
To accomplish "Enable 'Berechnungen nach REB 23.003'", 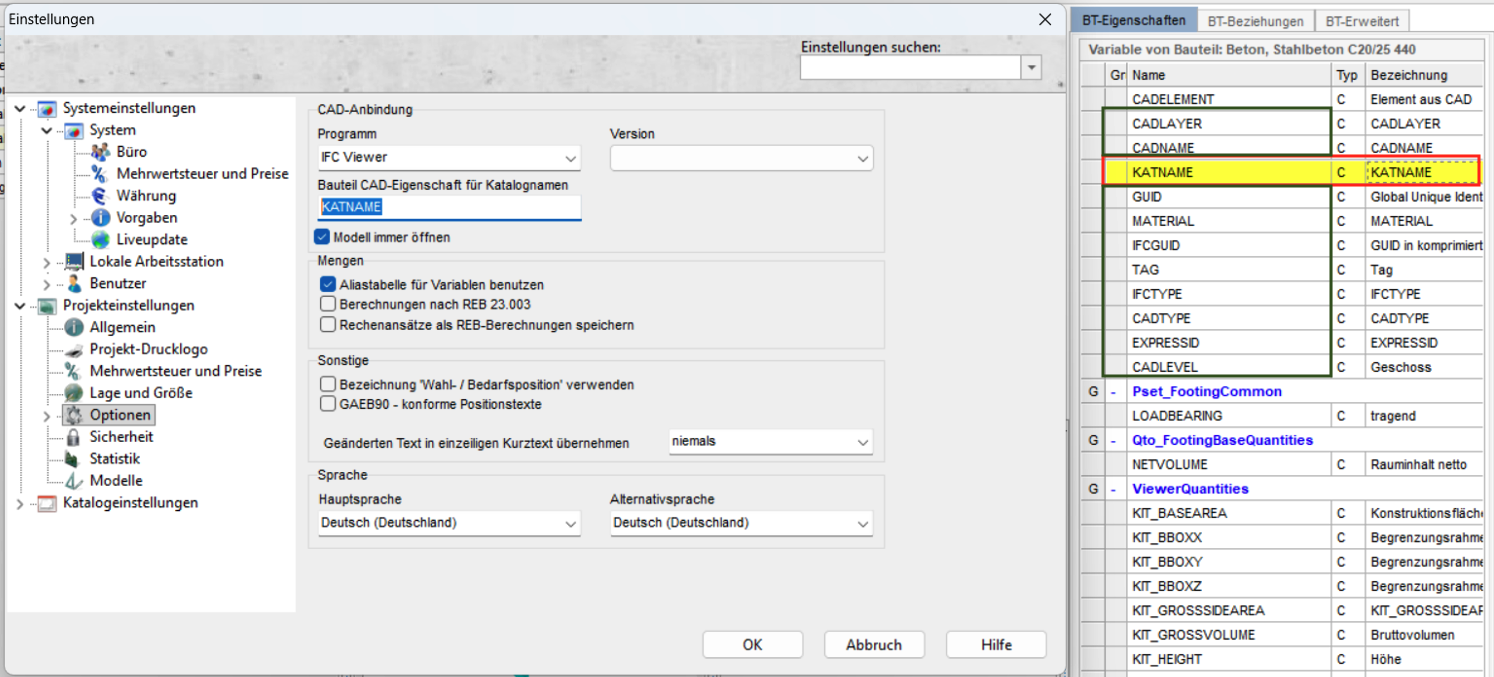I will (x=327, y=304).
